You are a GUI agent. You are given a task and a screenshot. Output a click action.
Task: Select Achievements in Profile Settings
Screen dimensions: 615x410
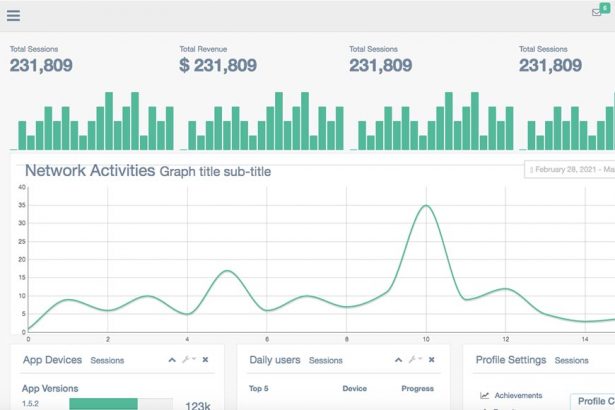(x=518, y=396)
